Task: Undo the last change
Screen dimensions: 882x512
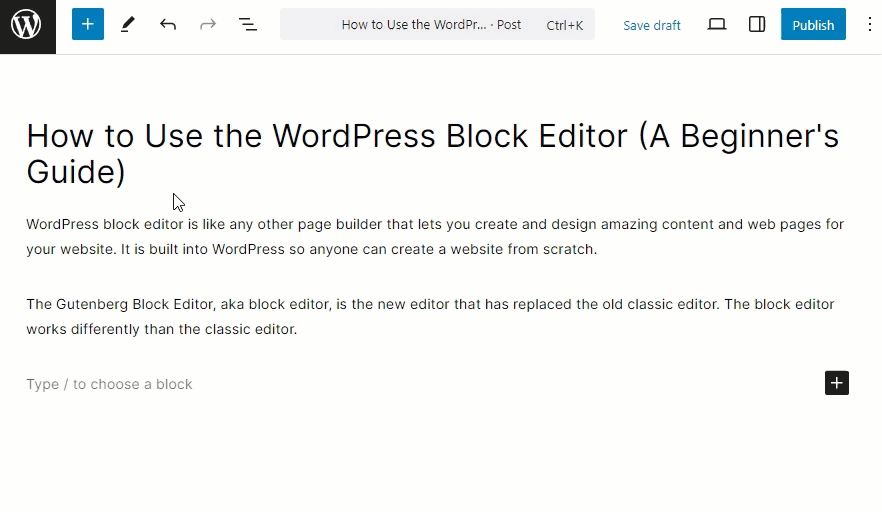Action: pos(168,24)
